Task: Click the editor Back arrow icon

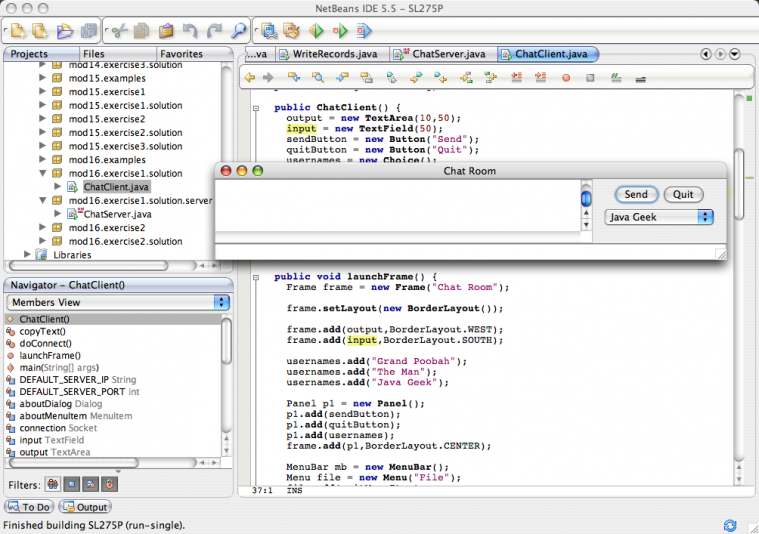Action: 250,77
